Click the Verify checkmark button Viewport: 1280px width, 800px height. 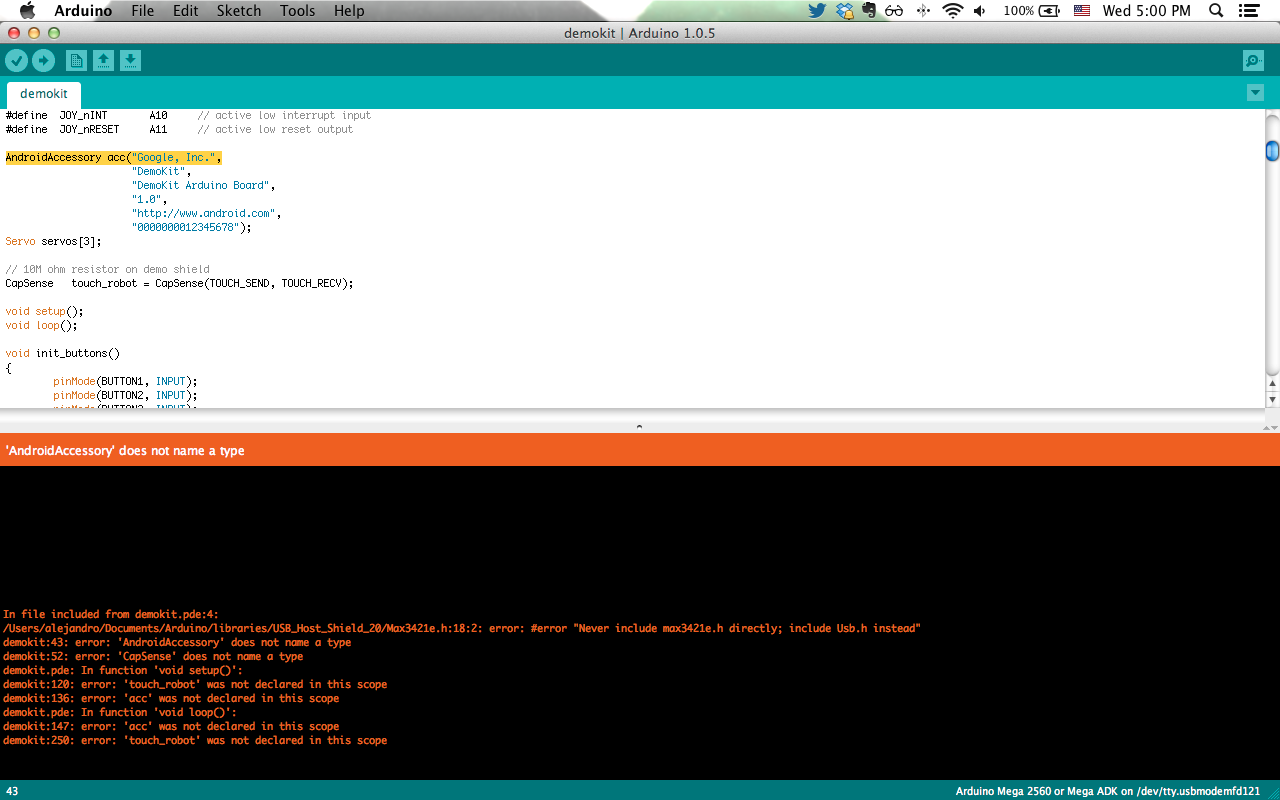point(17,61)
